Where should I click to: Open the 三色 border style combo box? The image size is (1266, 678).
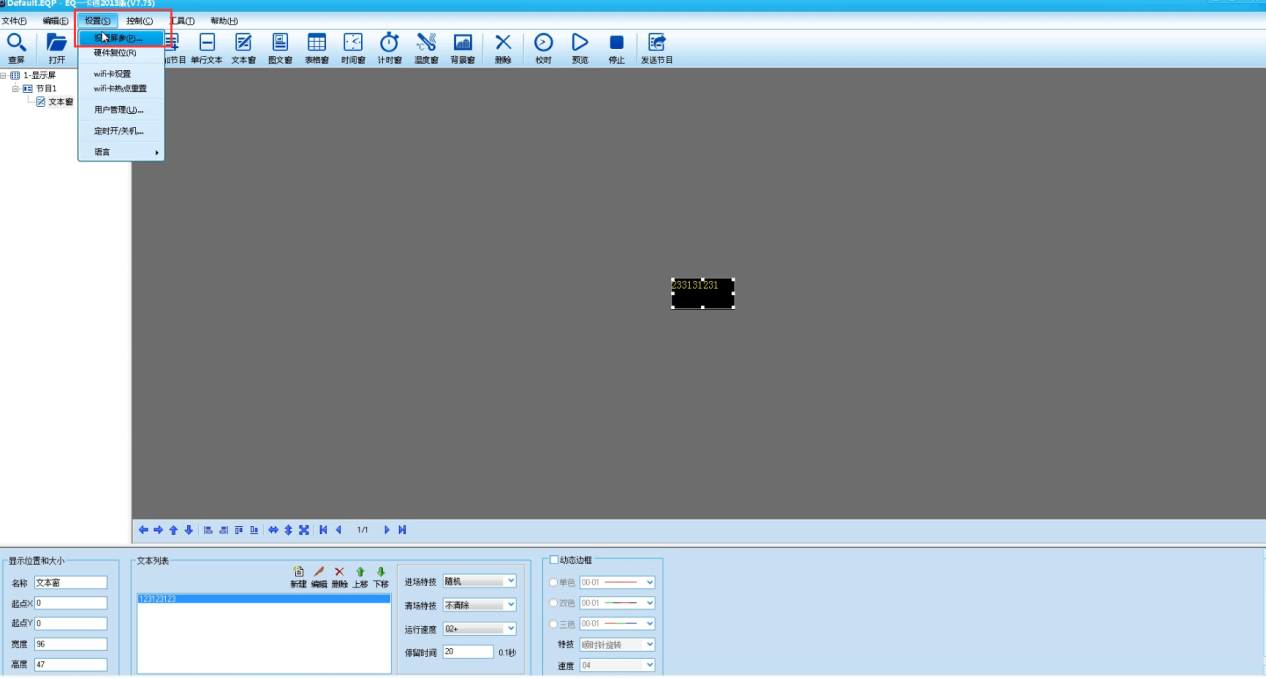coord(617,624)
